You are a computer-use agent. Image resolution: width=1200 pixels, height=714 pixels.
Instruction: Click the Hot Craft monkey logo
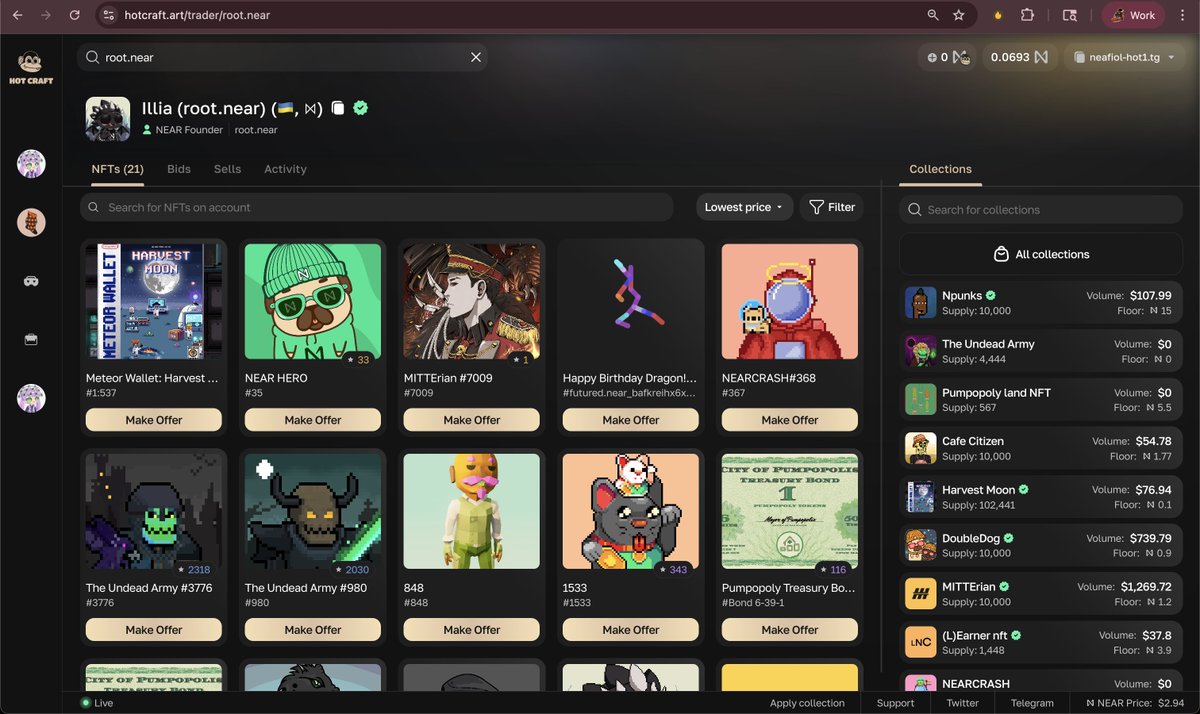pyautogui.click(x=31, y=65)
